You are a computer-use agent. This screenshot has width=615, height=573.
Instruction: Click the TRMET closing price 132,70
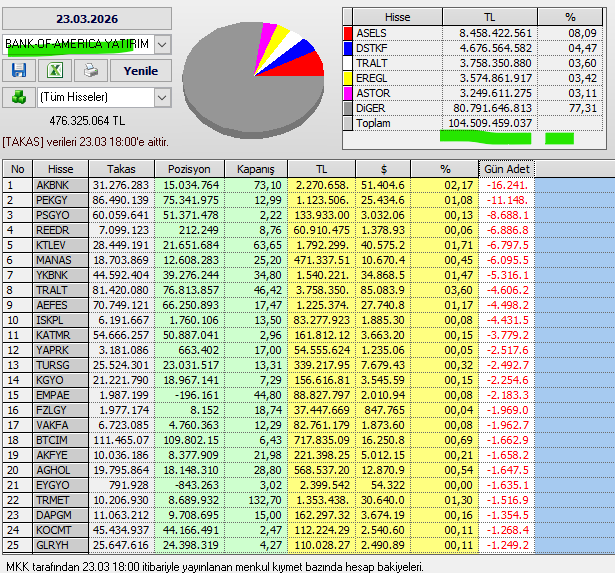coord(256,500)
